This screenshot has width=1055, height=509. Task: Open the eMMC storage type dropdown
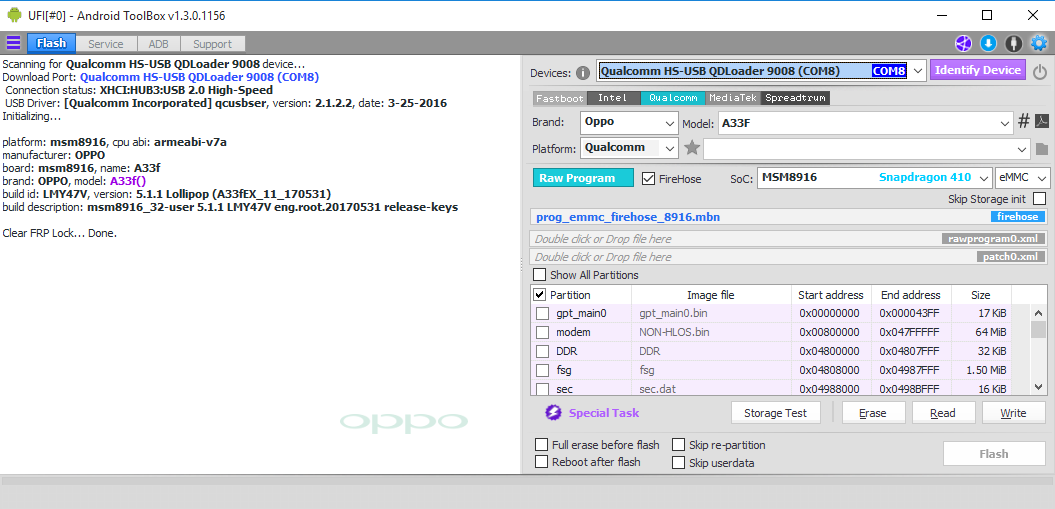point(1023,178)
